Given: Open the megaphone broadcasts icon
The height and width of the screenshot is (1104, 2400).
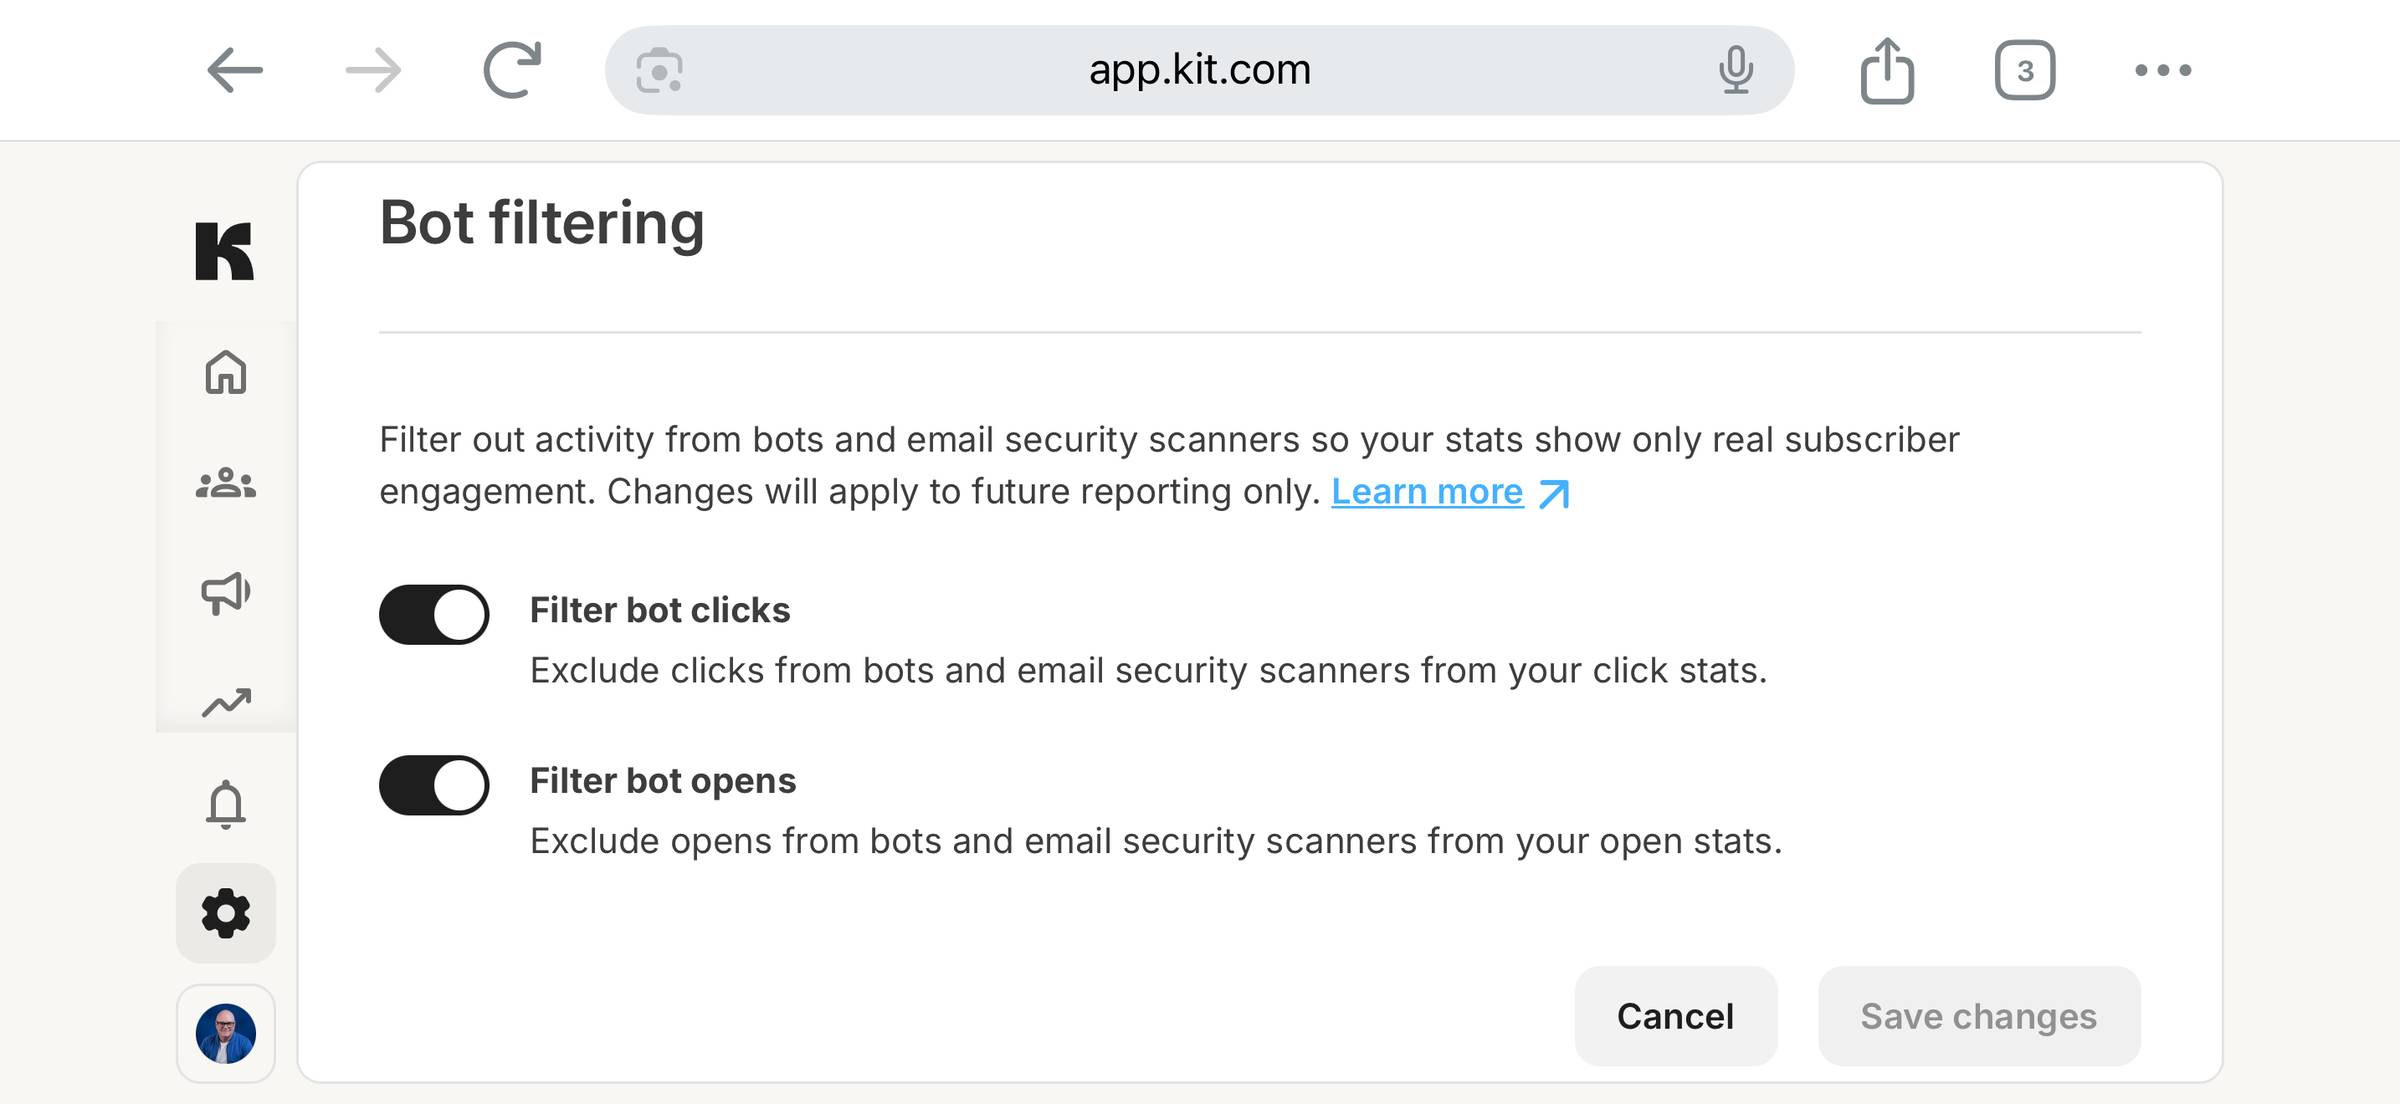Looking at the screenshot, I should [x=226, y=593].
